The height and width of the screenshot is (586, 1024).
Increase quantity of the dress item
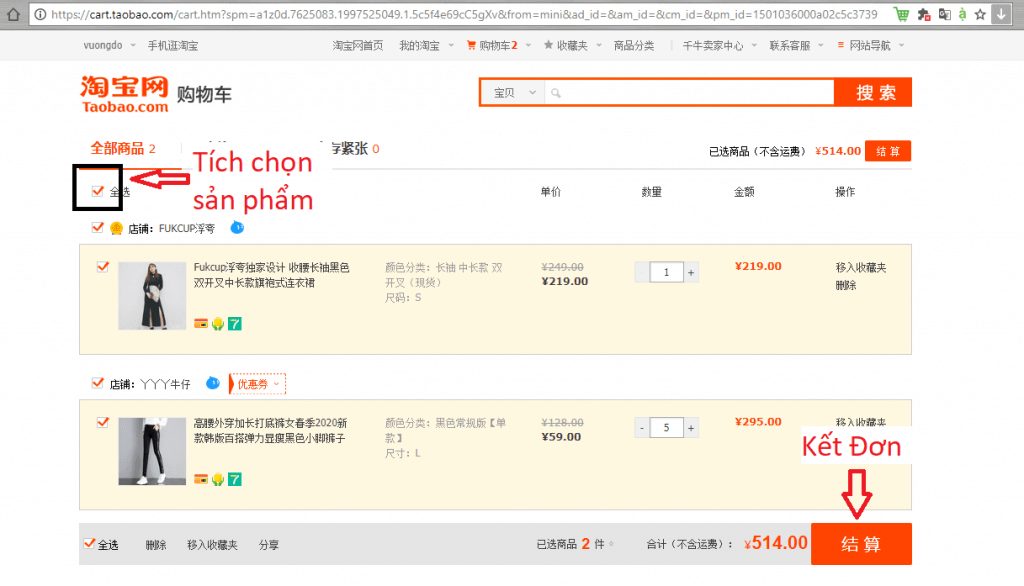pos(691,272)
